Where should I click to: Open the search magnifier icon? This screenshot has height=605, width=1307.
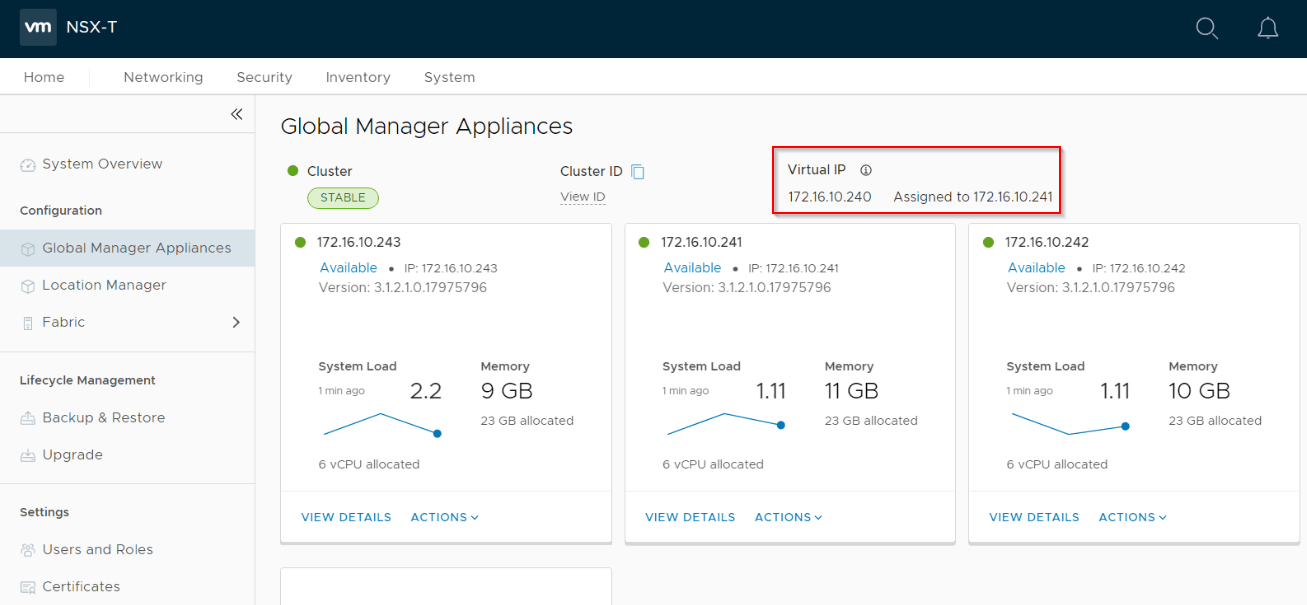1207,29
